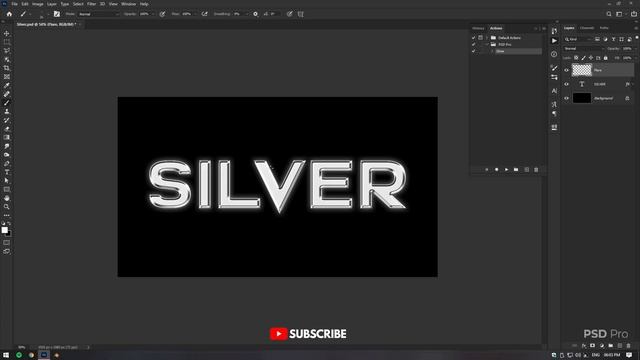Expand the Default Actions folder
This screenshot has height=360, width=640.
pos(487,38)
